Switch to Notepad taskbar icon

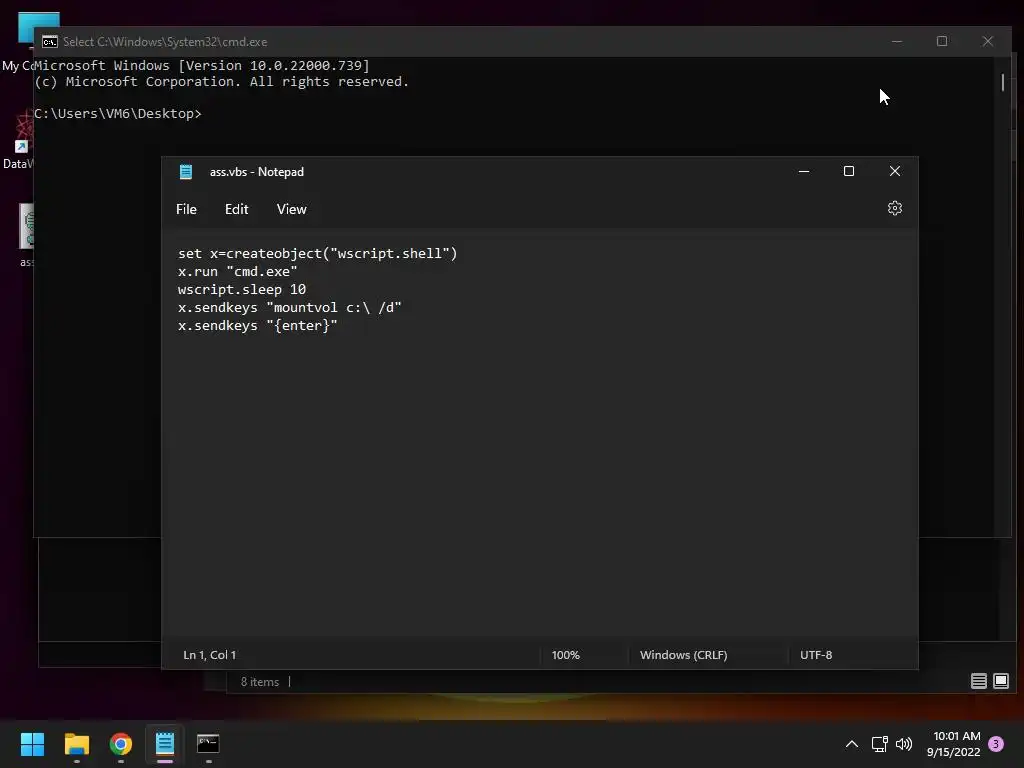click(165, 744)
